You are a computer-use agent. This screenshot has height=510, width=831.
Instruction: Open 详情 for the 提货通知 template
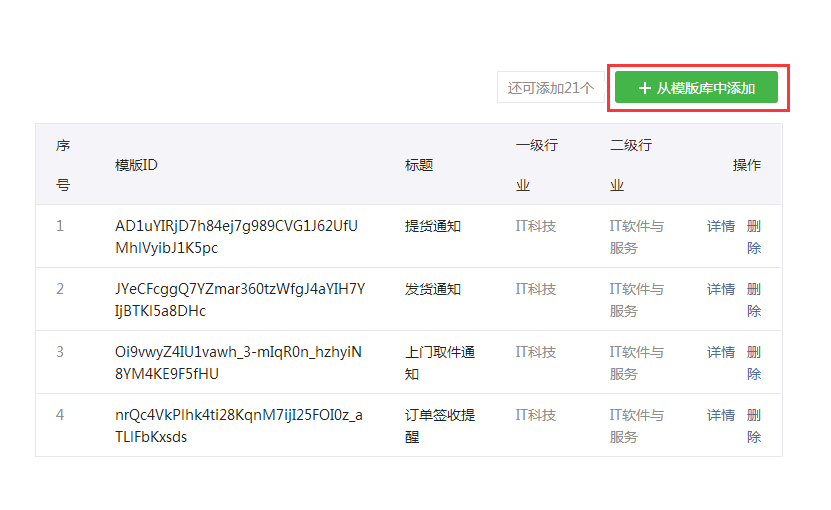721,226
